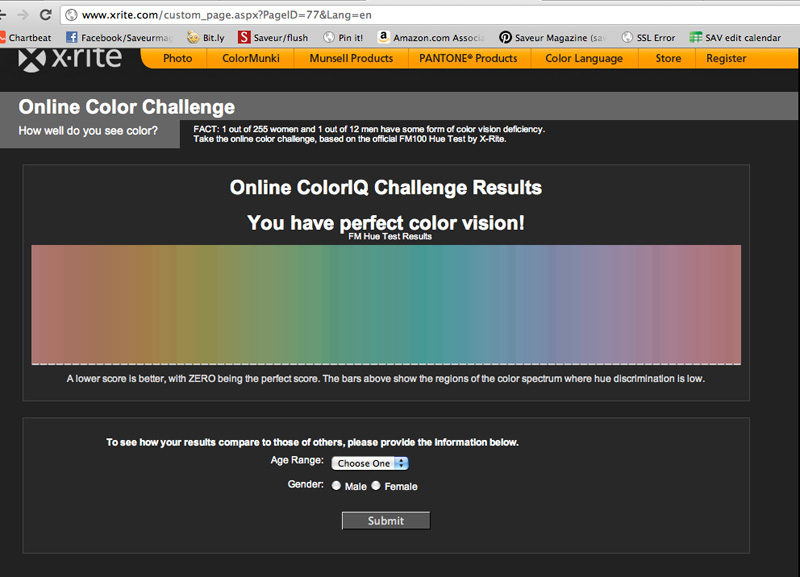Image resolution: width=800 pixels, height=577 pixels.
Task: Open the Bit.ly bookmark
Action: [206, 38]
